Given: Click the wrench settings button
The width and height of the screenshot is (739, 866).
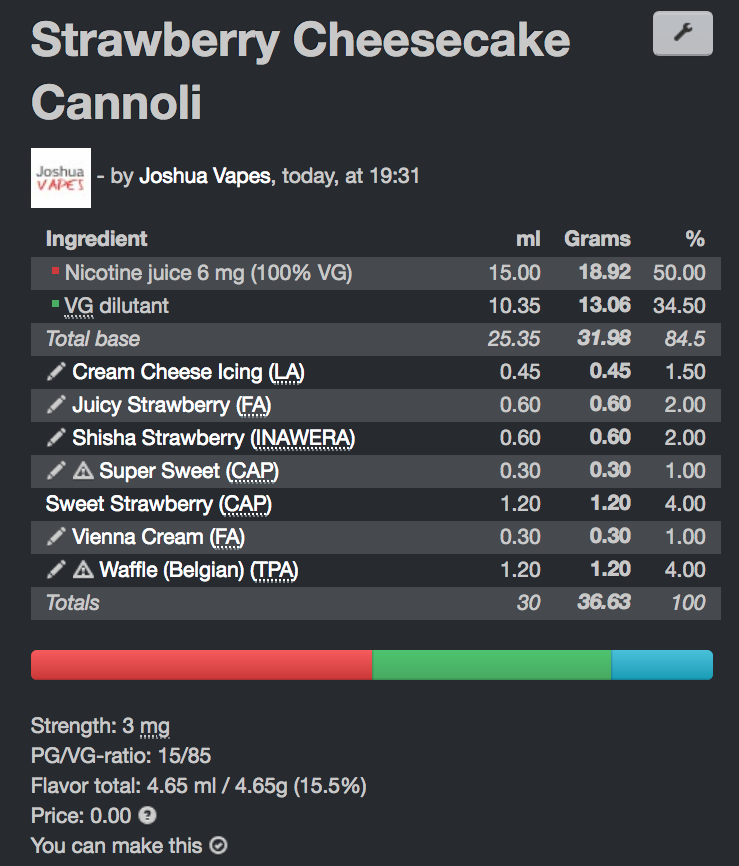Looking at the screenshot, I should click(x=682, y=34).
